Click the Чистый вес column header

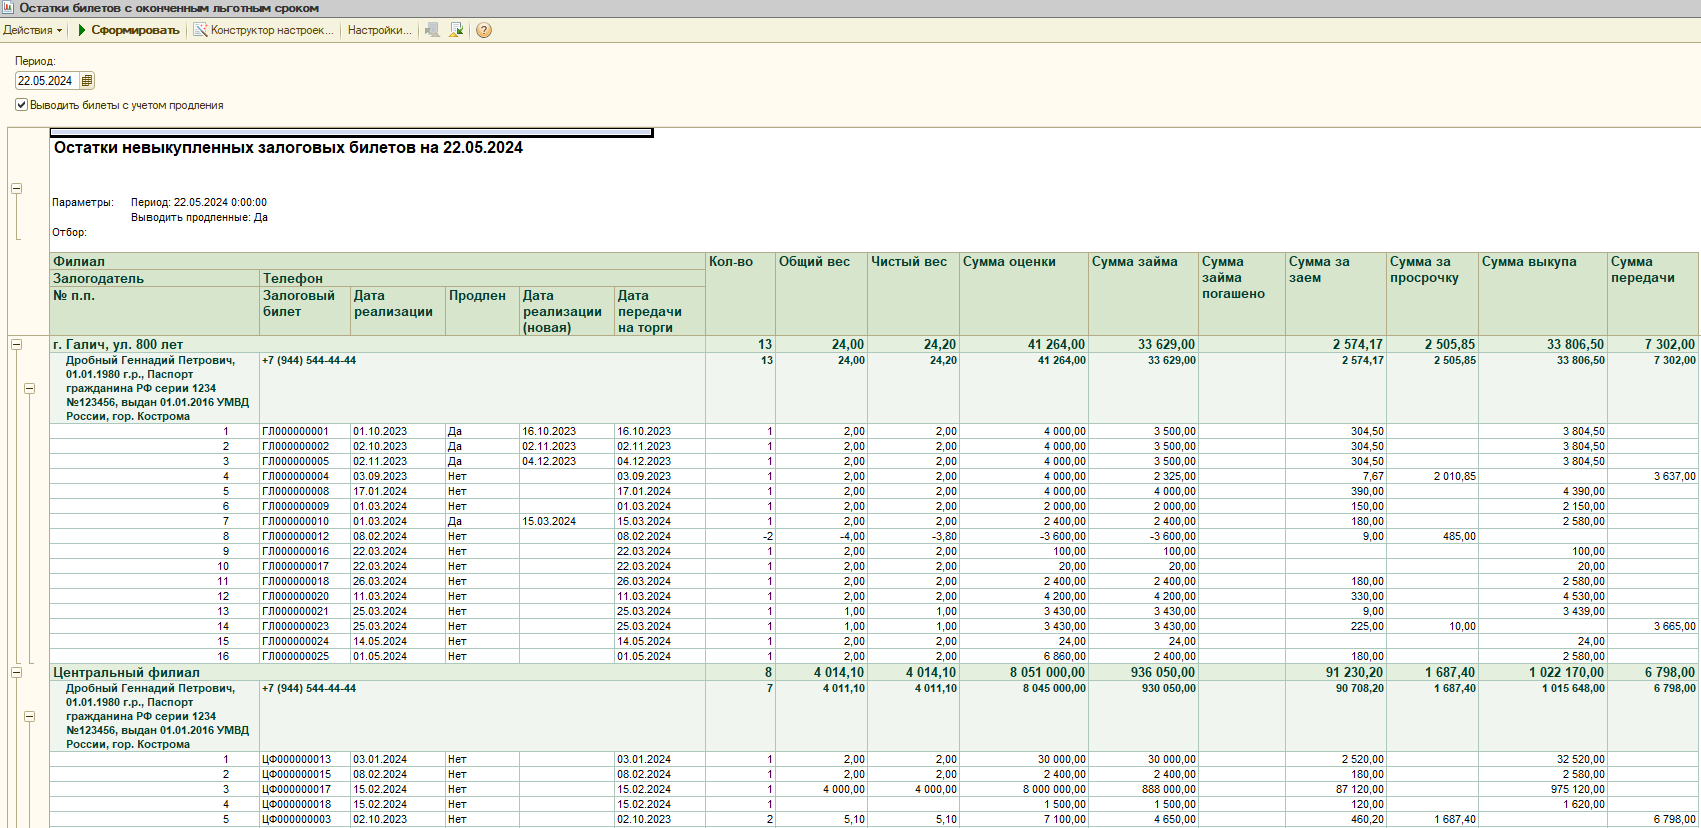tap(913, 294)
